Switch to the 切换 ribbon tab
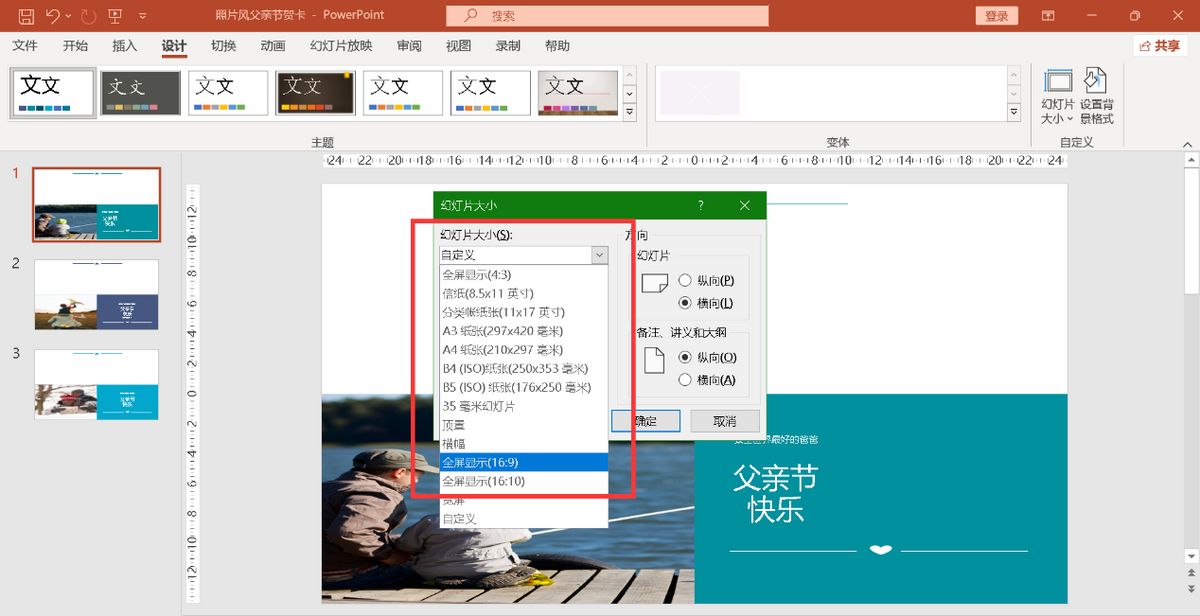 pos(222,46)
